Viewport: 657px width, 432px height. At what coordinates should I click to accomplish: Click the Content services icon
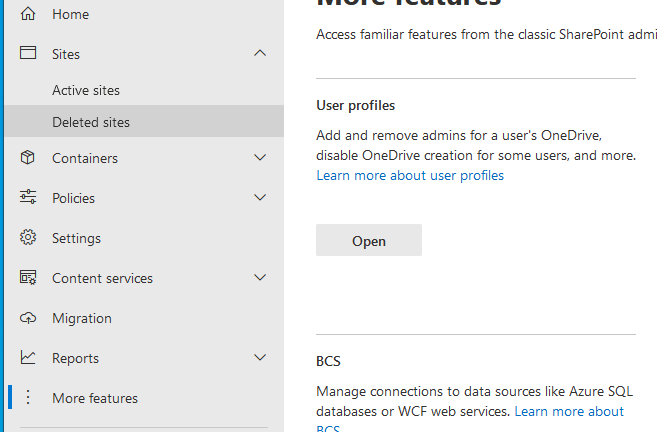click(x=28, y=278)
